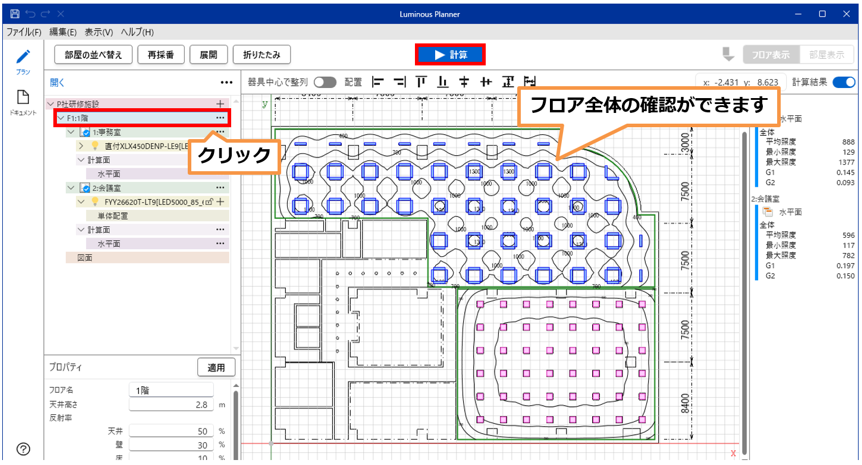
Task: Open the ファイル(F) menu
Action: [x=22, y=32]
